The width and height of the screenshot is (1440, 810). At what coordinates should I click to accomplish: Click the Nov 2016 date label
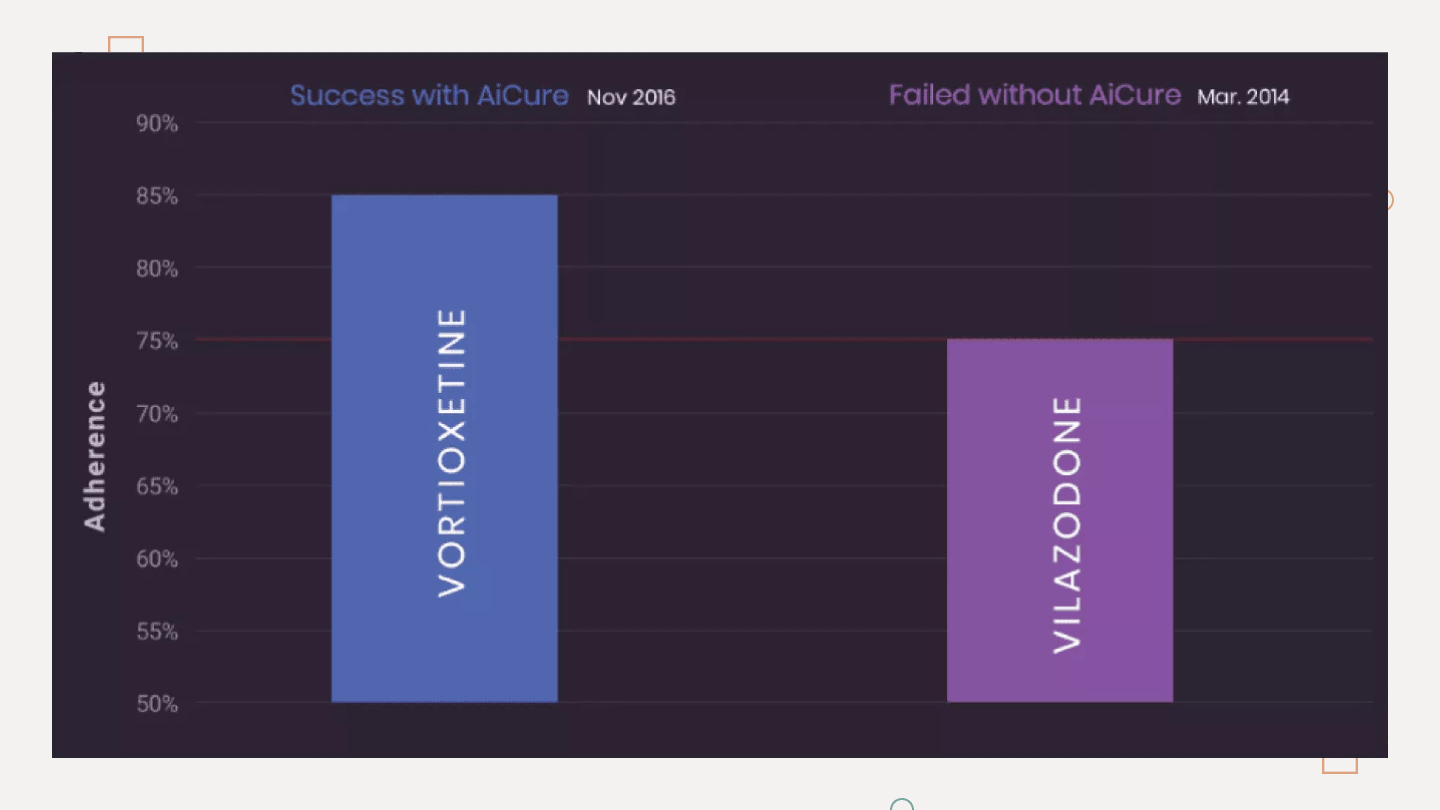(x=631, y=98)
